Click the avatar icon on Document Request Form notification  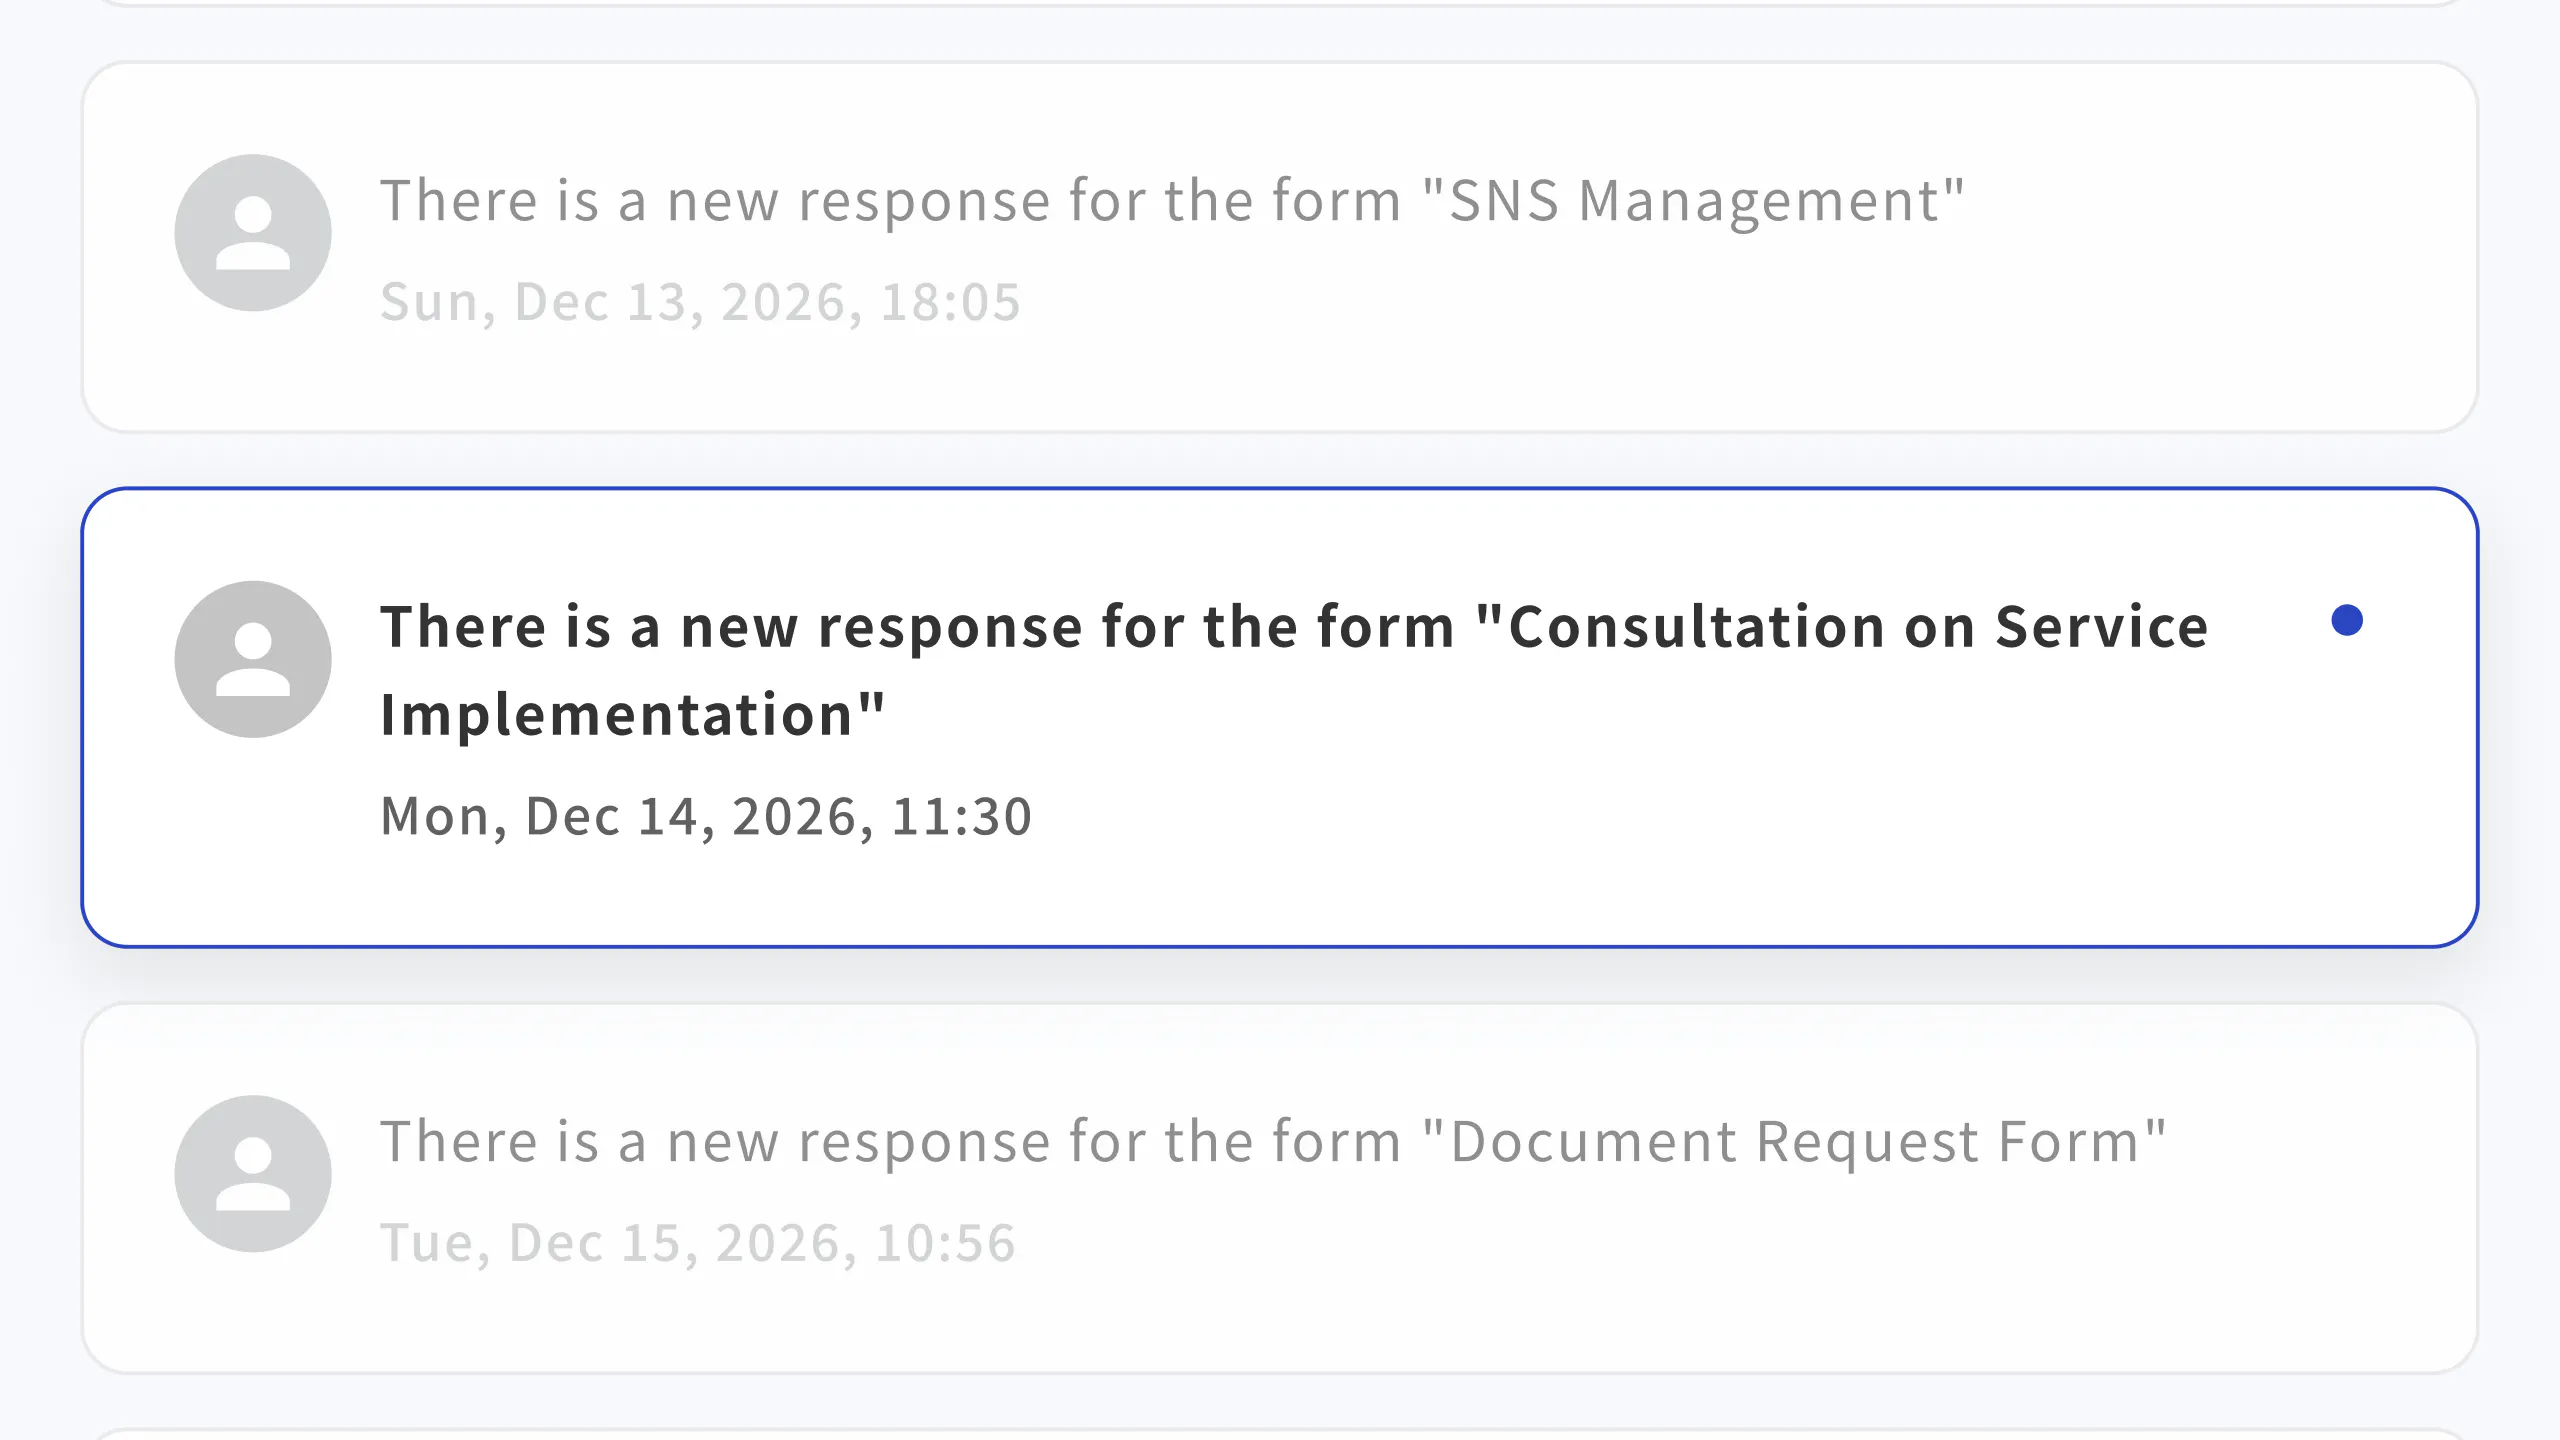point(253,1174)
